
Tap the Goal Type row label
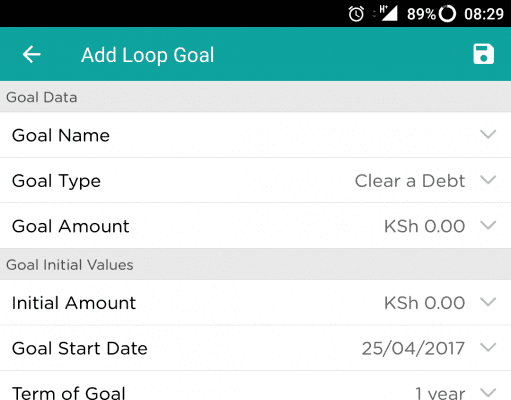pyautogui.click(x=56, y=182)
